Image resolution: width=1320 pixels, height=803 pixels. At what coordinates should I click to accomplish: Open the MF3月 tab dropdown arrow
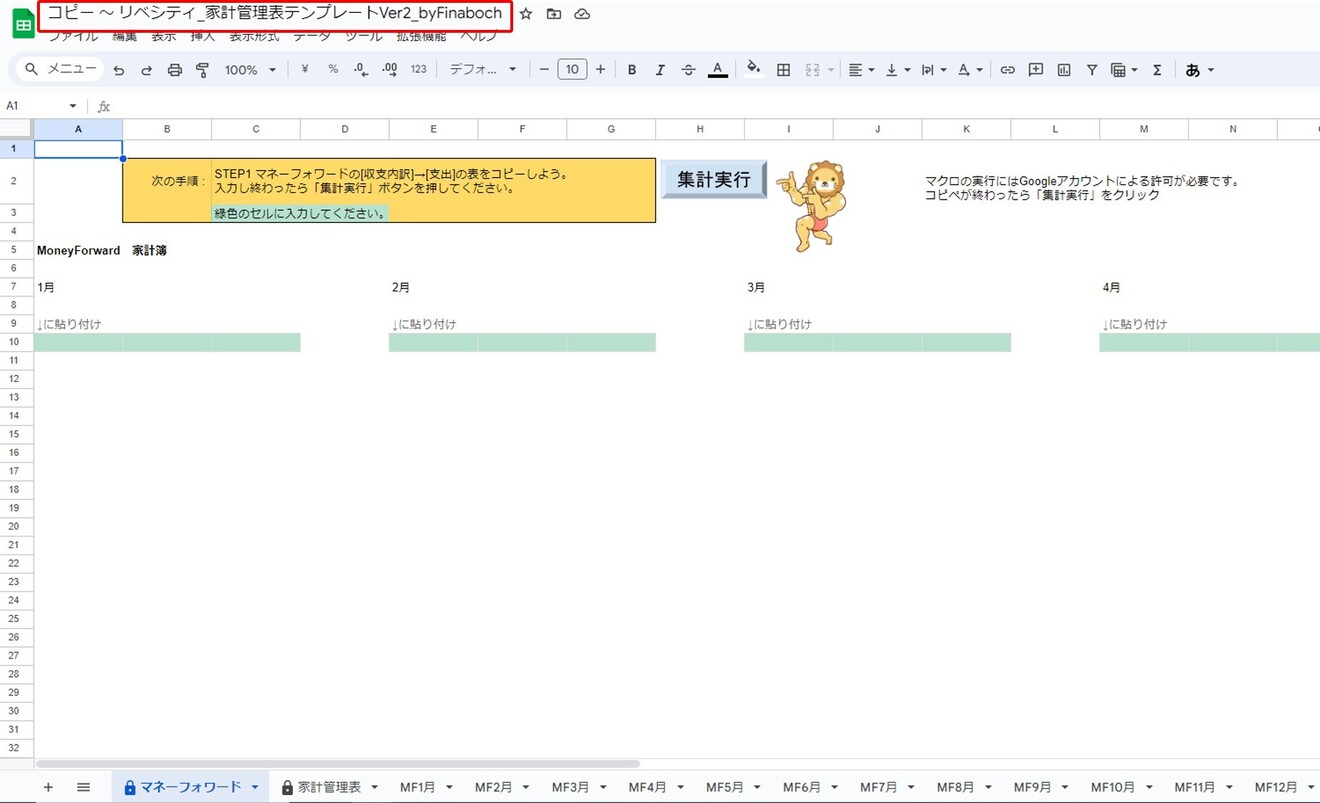pyautogui.click(x=605, y=788)
